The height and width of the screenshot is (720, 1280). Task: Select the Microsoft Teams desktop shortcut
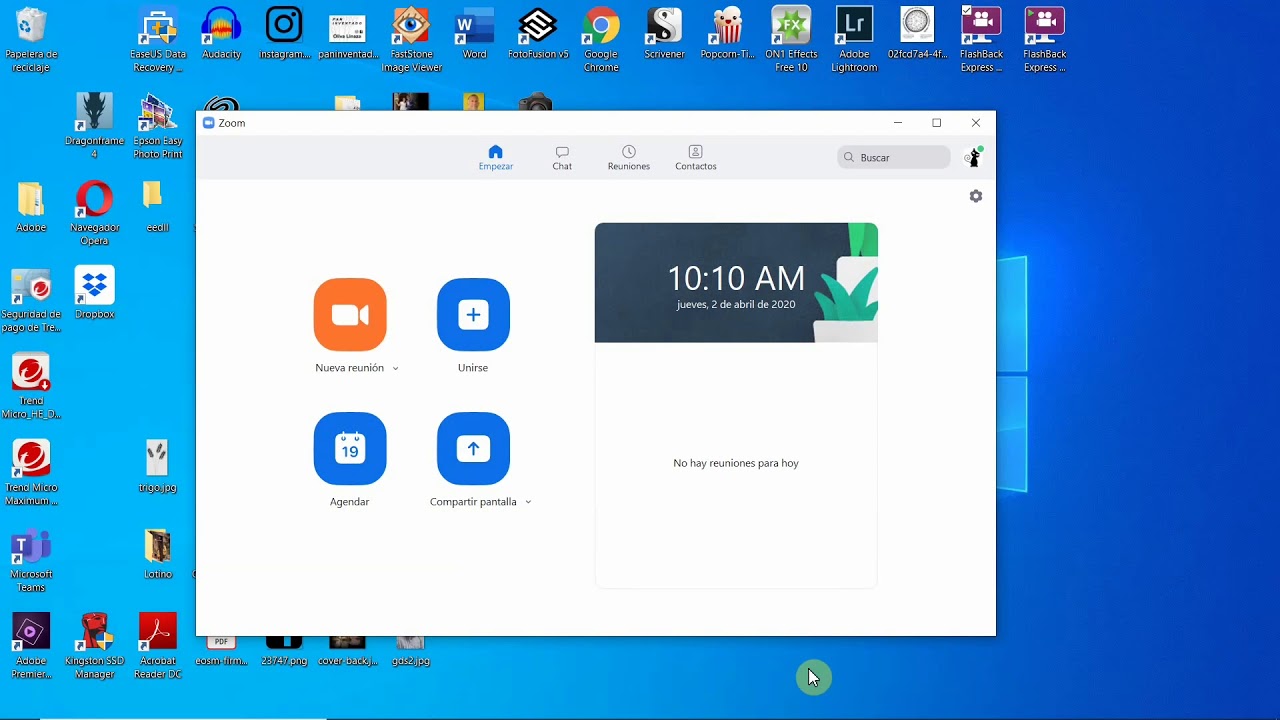(31, 561)
